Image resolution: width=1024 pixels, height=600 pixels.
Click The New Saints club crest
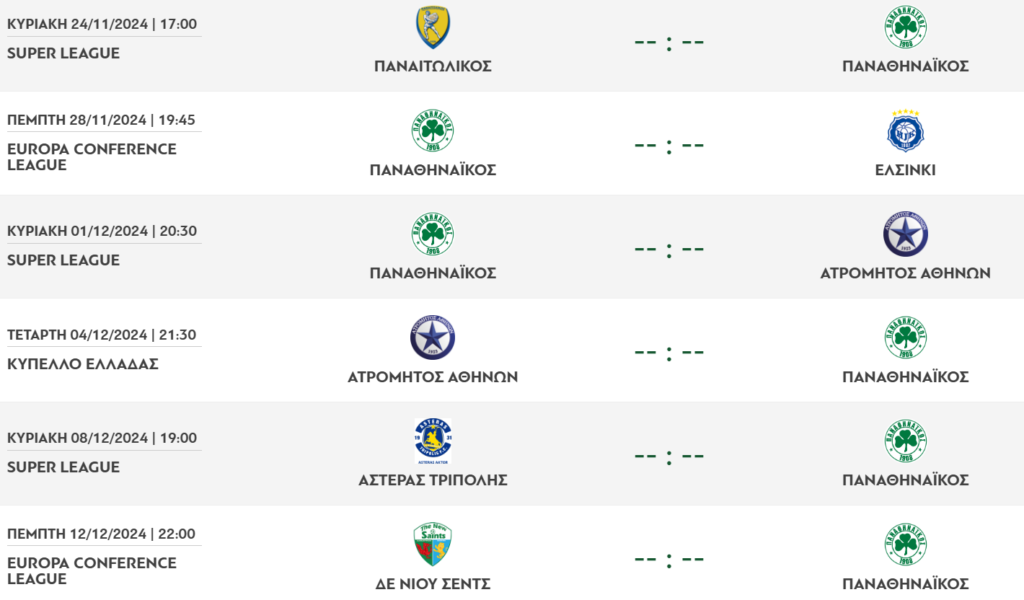(433, 545)
